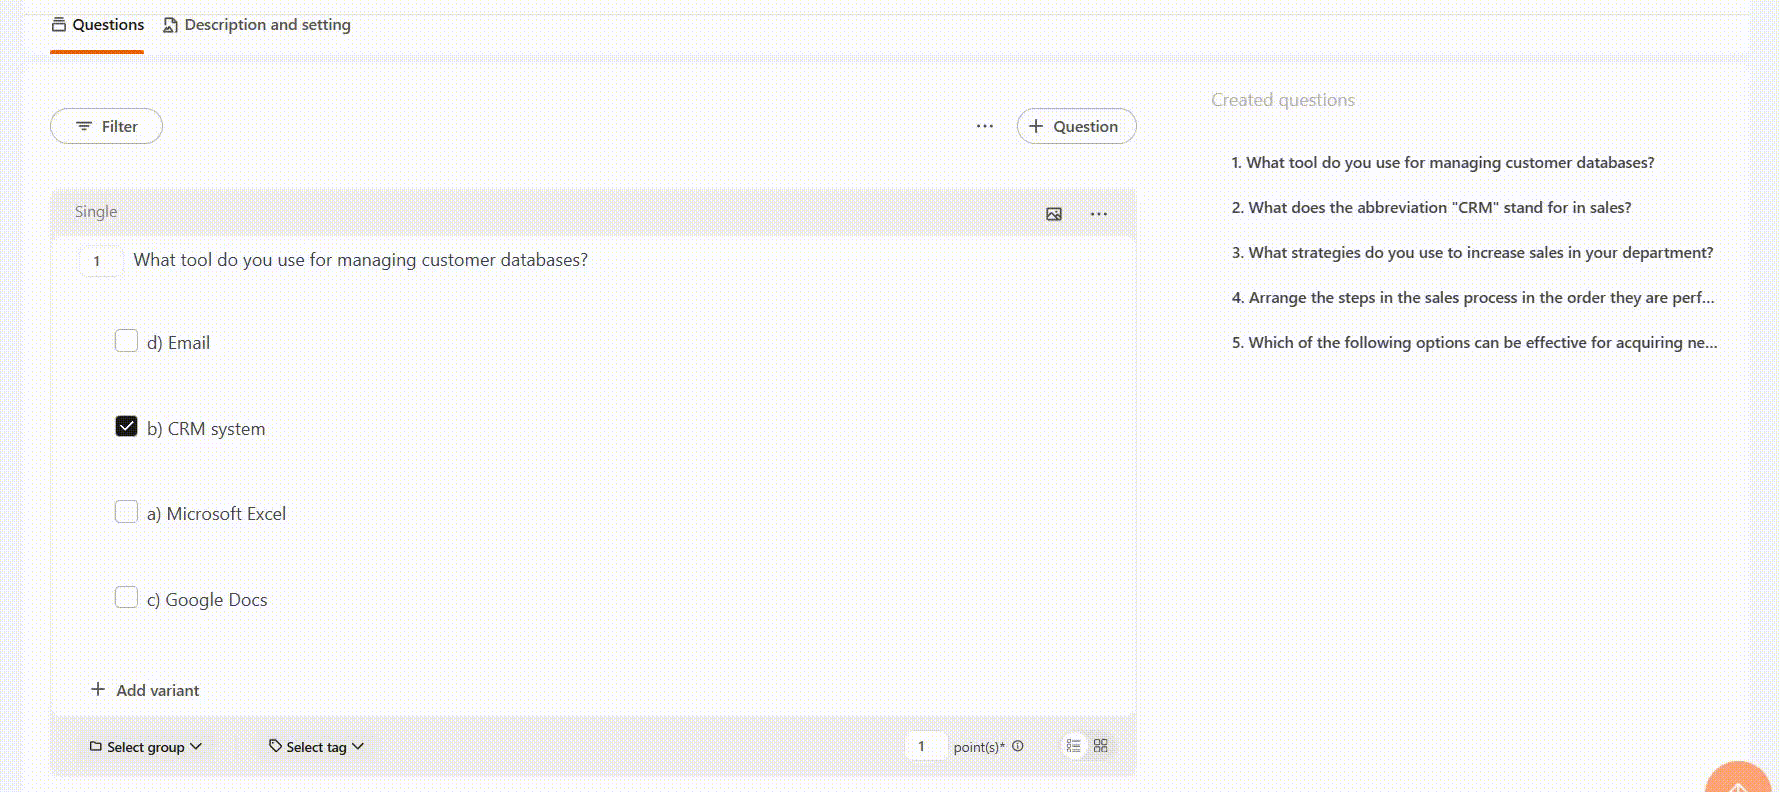Expand the Select tag dropdown

click(316, 747)
